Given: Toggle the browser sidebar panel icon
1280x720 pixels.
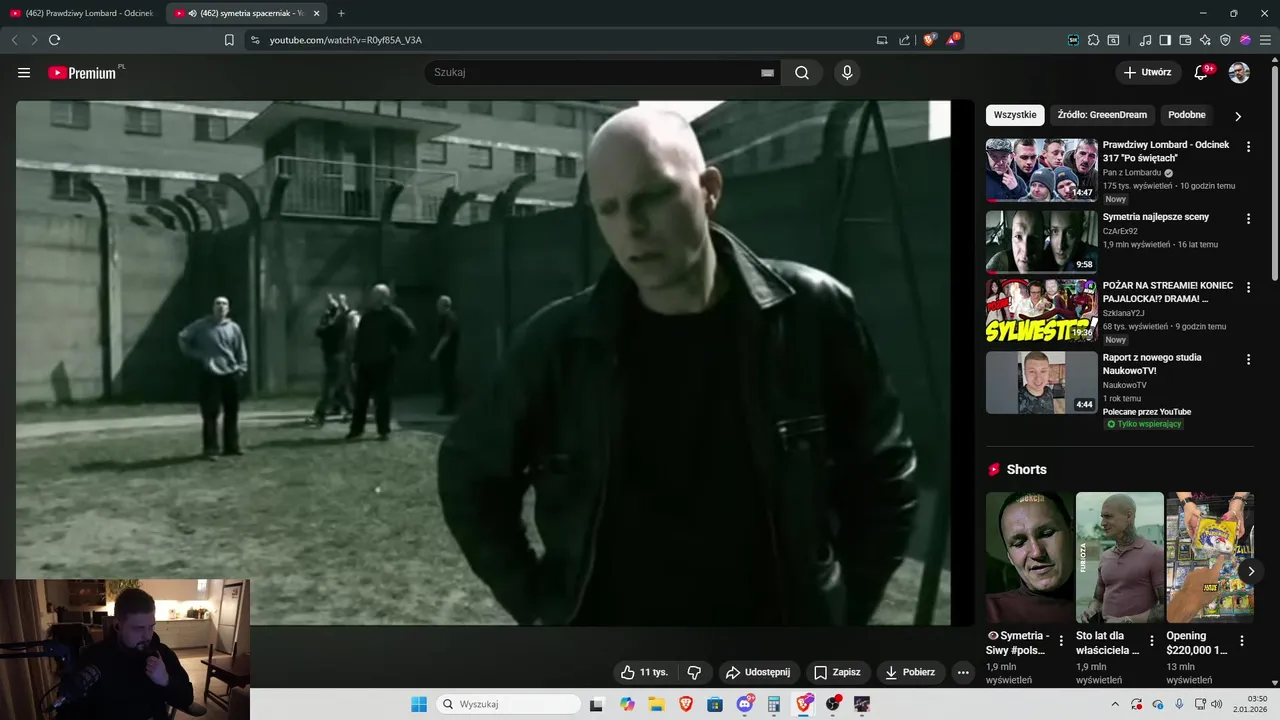Looking at the screenshot, I should [1165, 40].
